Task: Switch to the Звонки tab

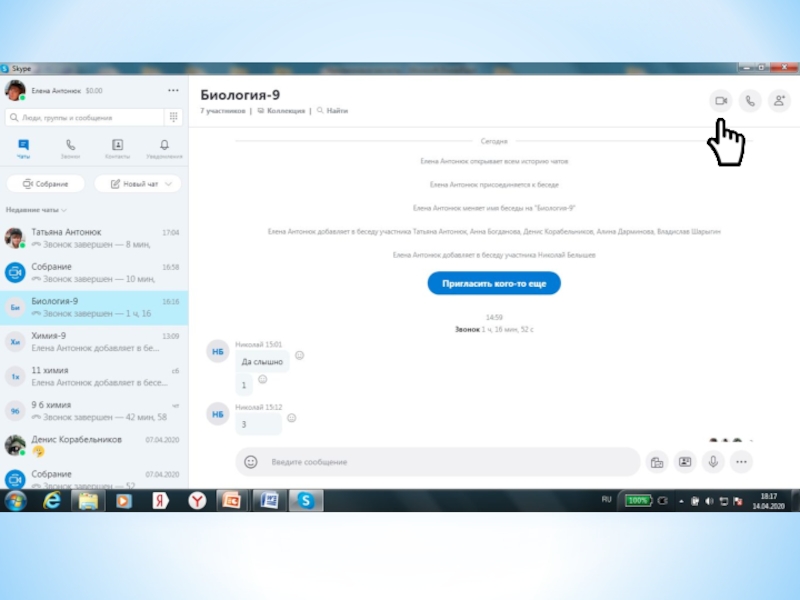Action: (70, 148)
